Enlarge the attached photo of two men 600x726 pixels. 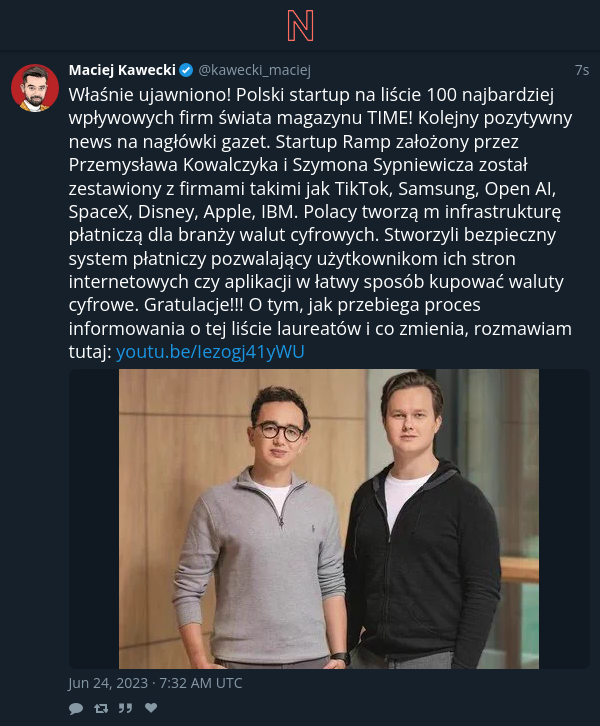(x=329, y=519)
